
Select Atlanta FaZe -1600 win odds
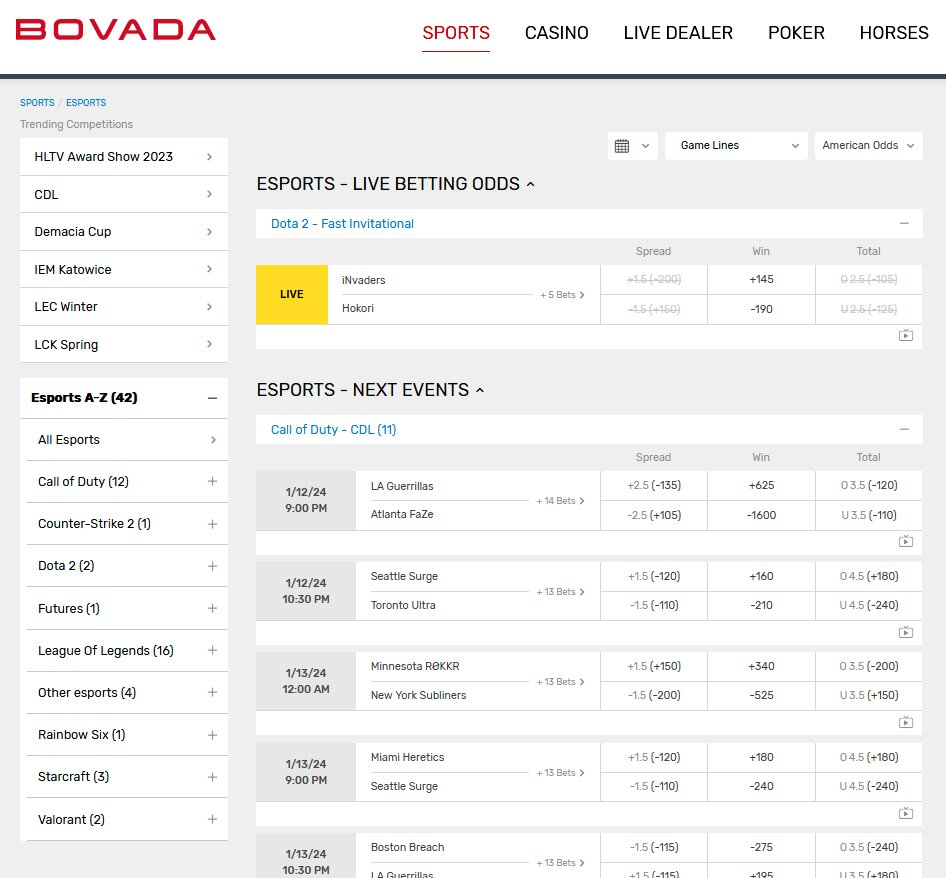tap(761, 515)
